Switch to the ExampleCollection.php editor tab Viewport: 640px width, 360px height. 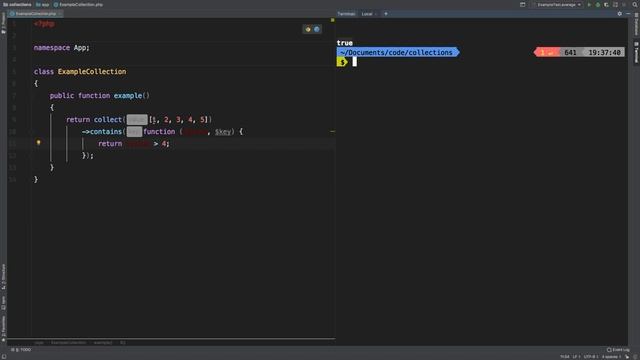tap(35, 13)
